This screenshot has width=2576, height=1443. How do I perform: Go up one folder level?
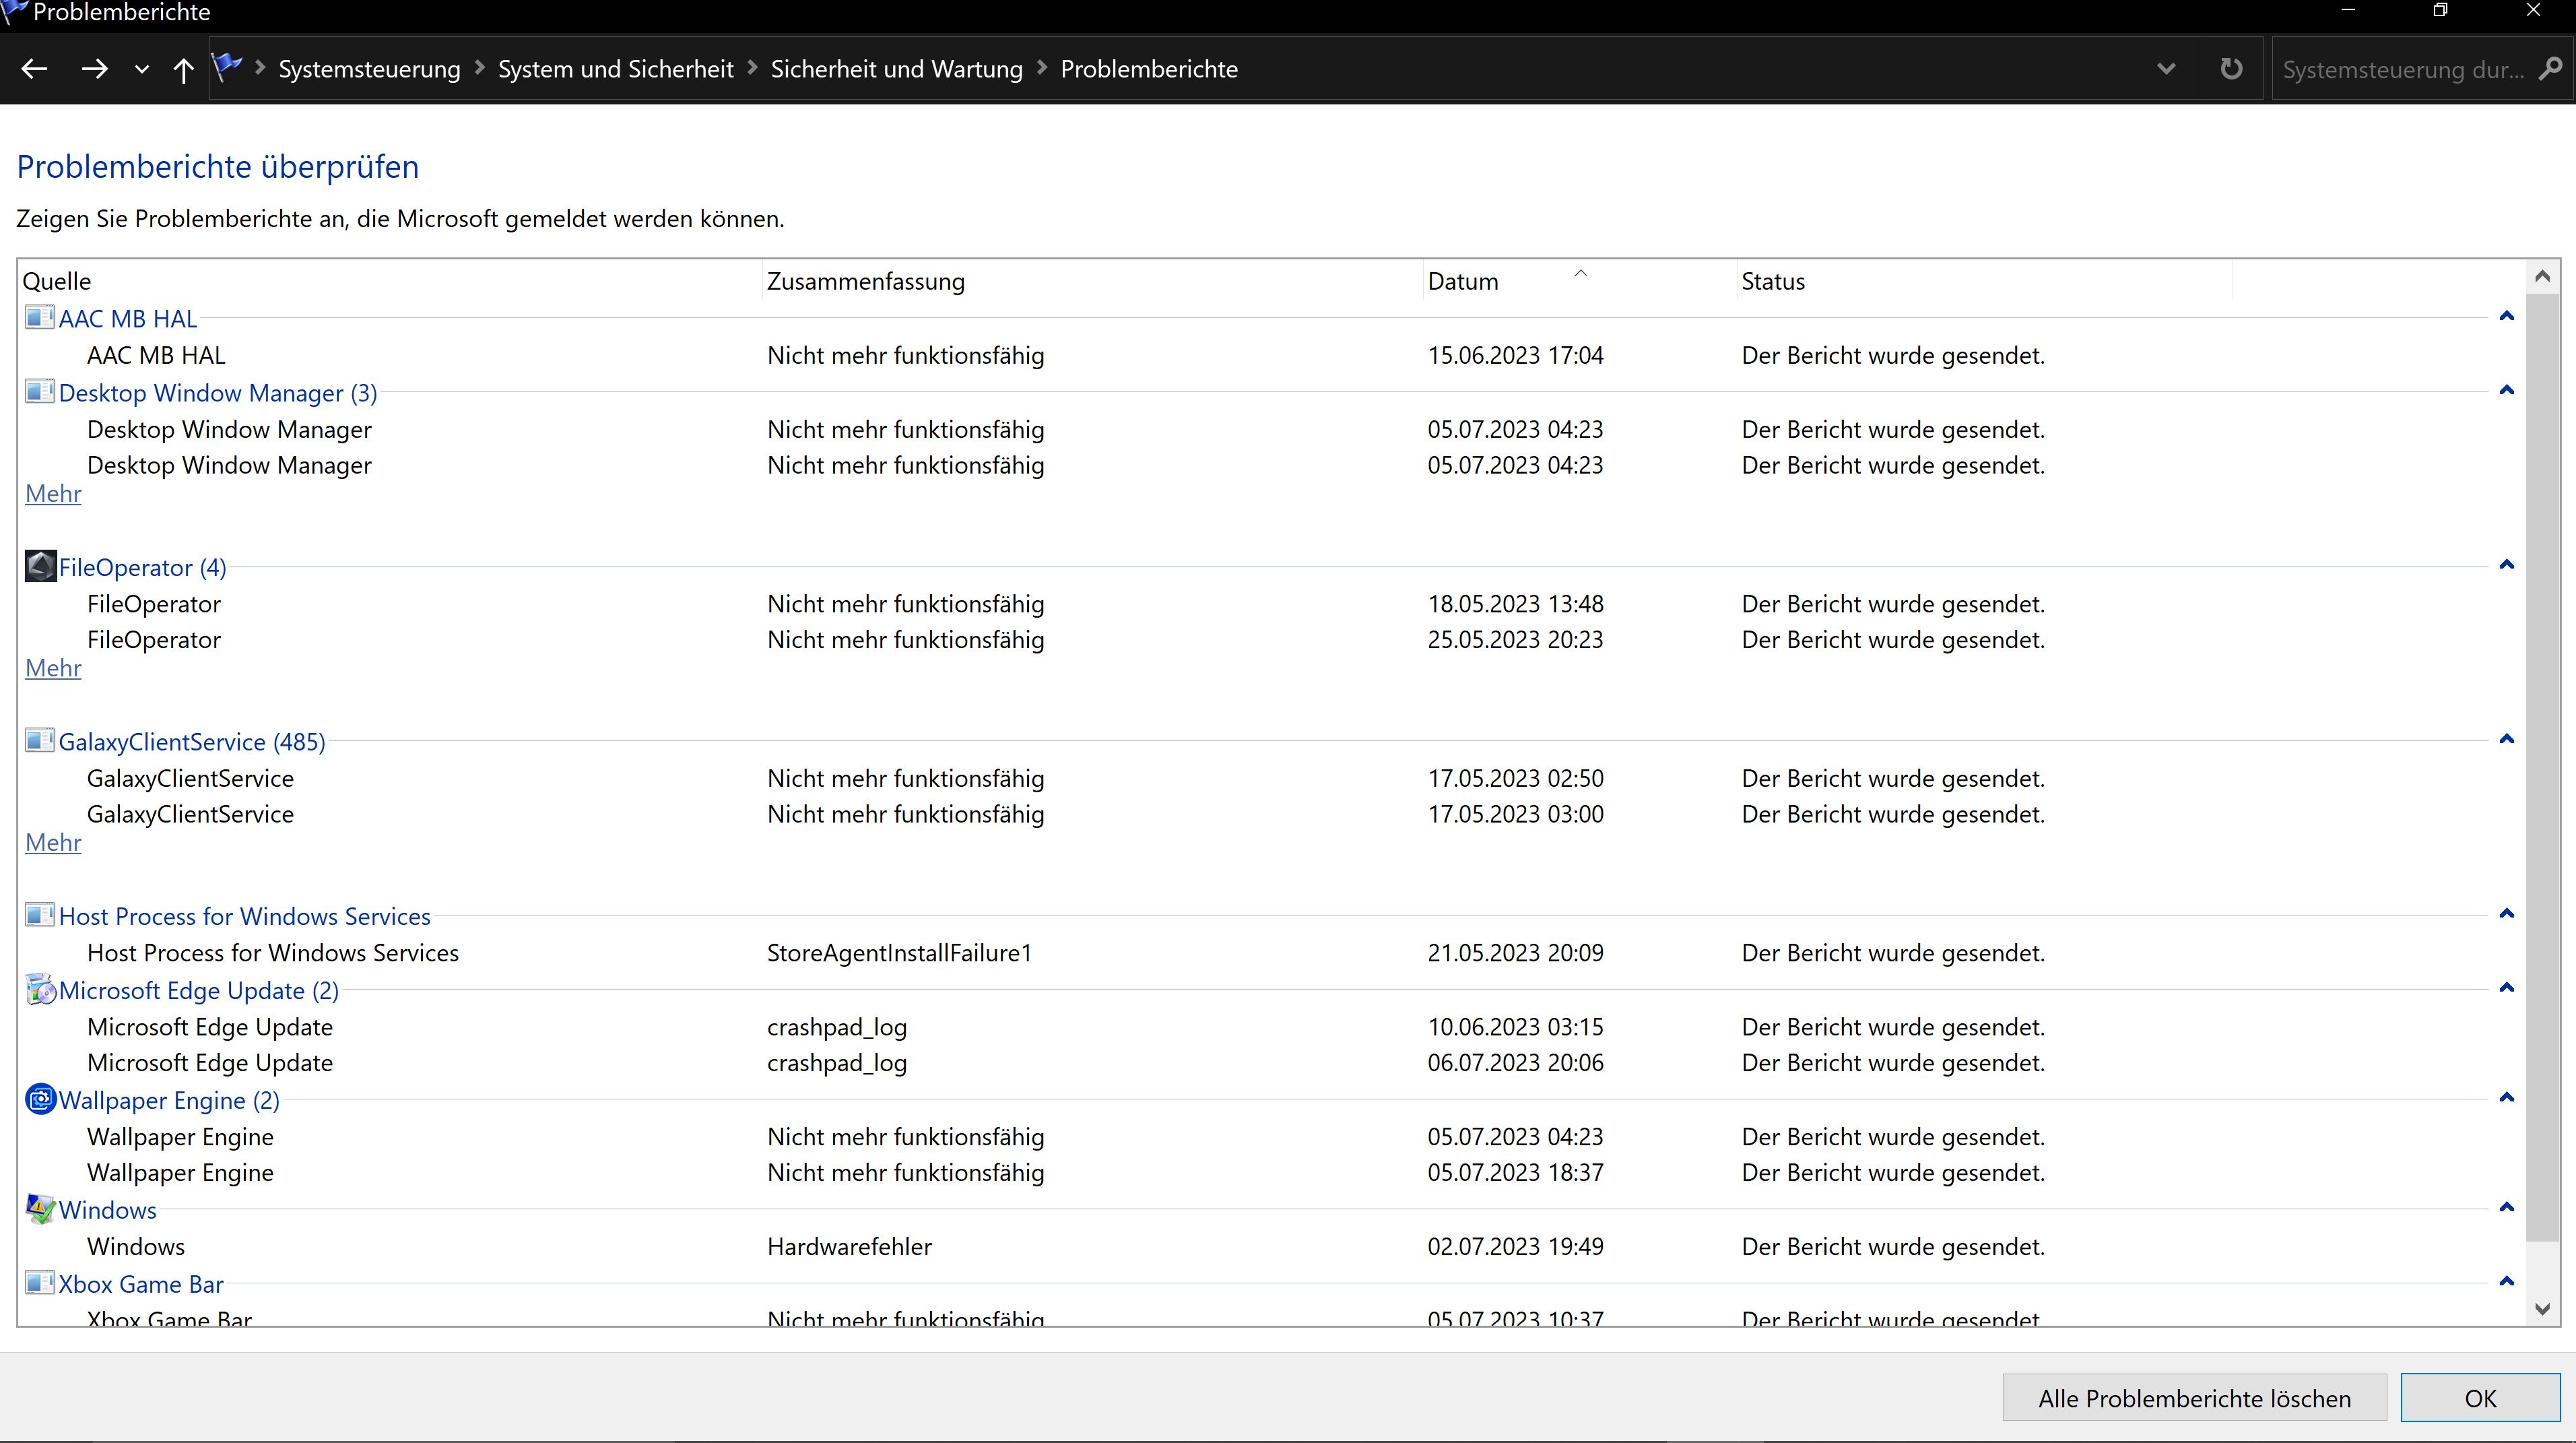[x=183, y=69]
